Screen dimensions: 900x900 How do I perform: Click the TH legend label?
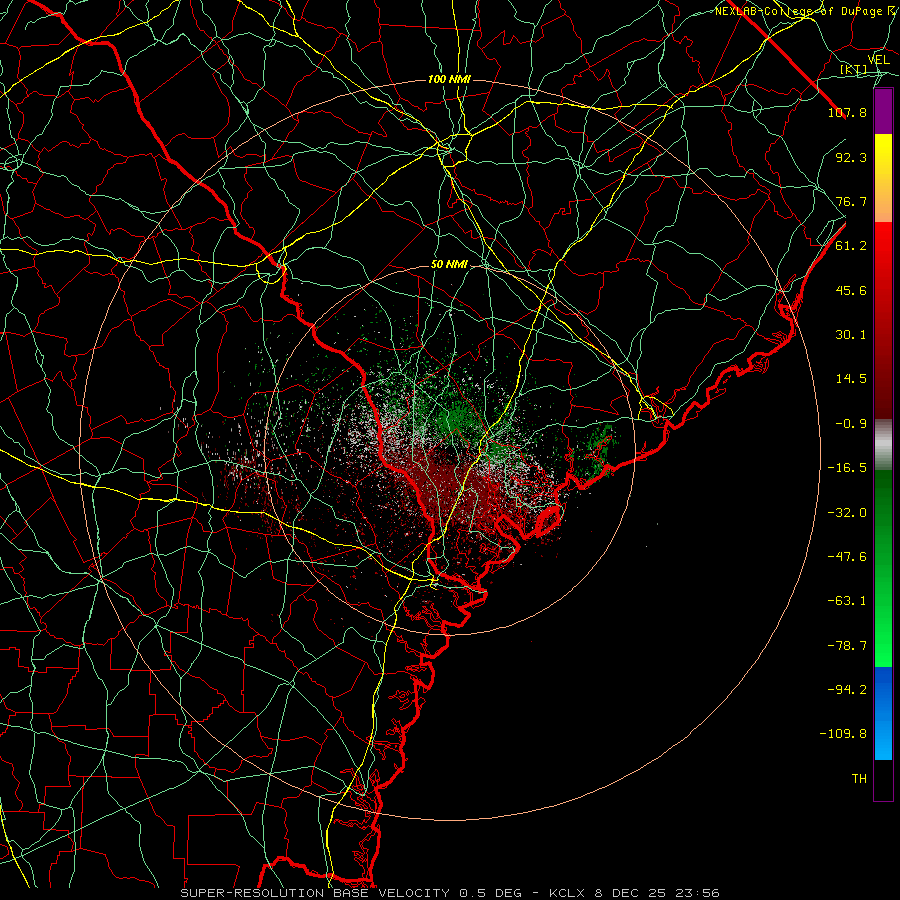(859, 779)
